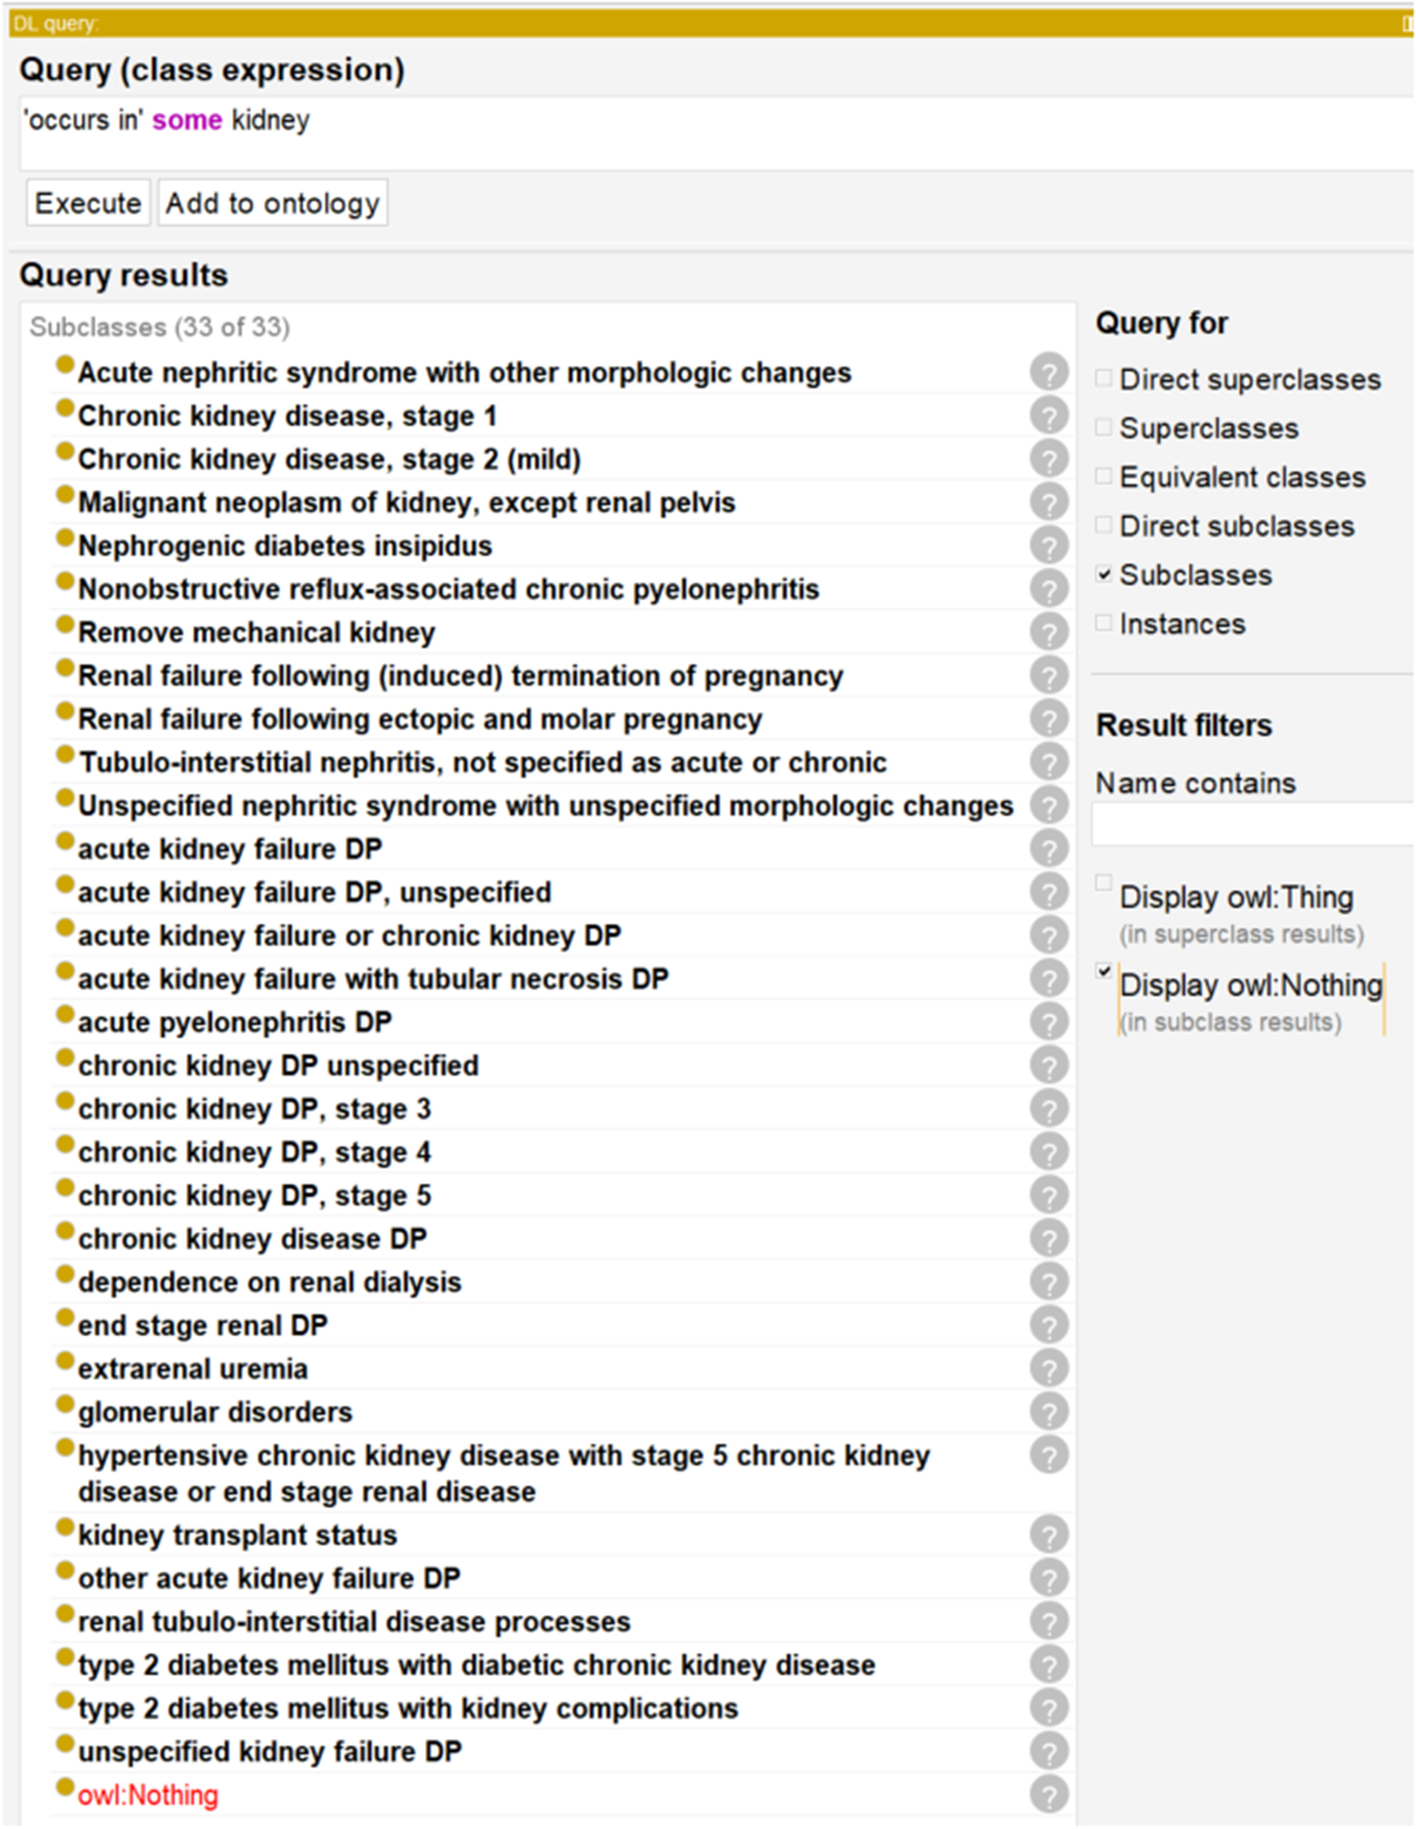Select unspecified kidney failure DP
This screenshot has width=1416, height=1829.
tap(270, 1752)
